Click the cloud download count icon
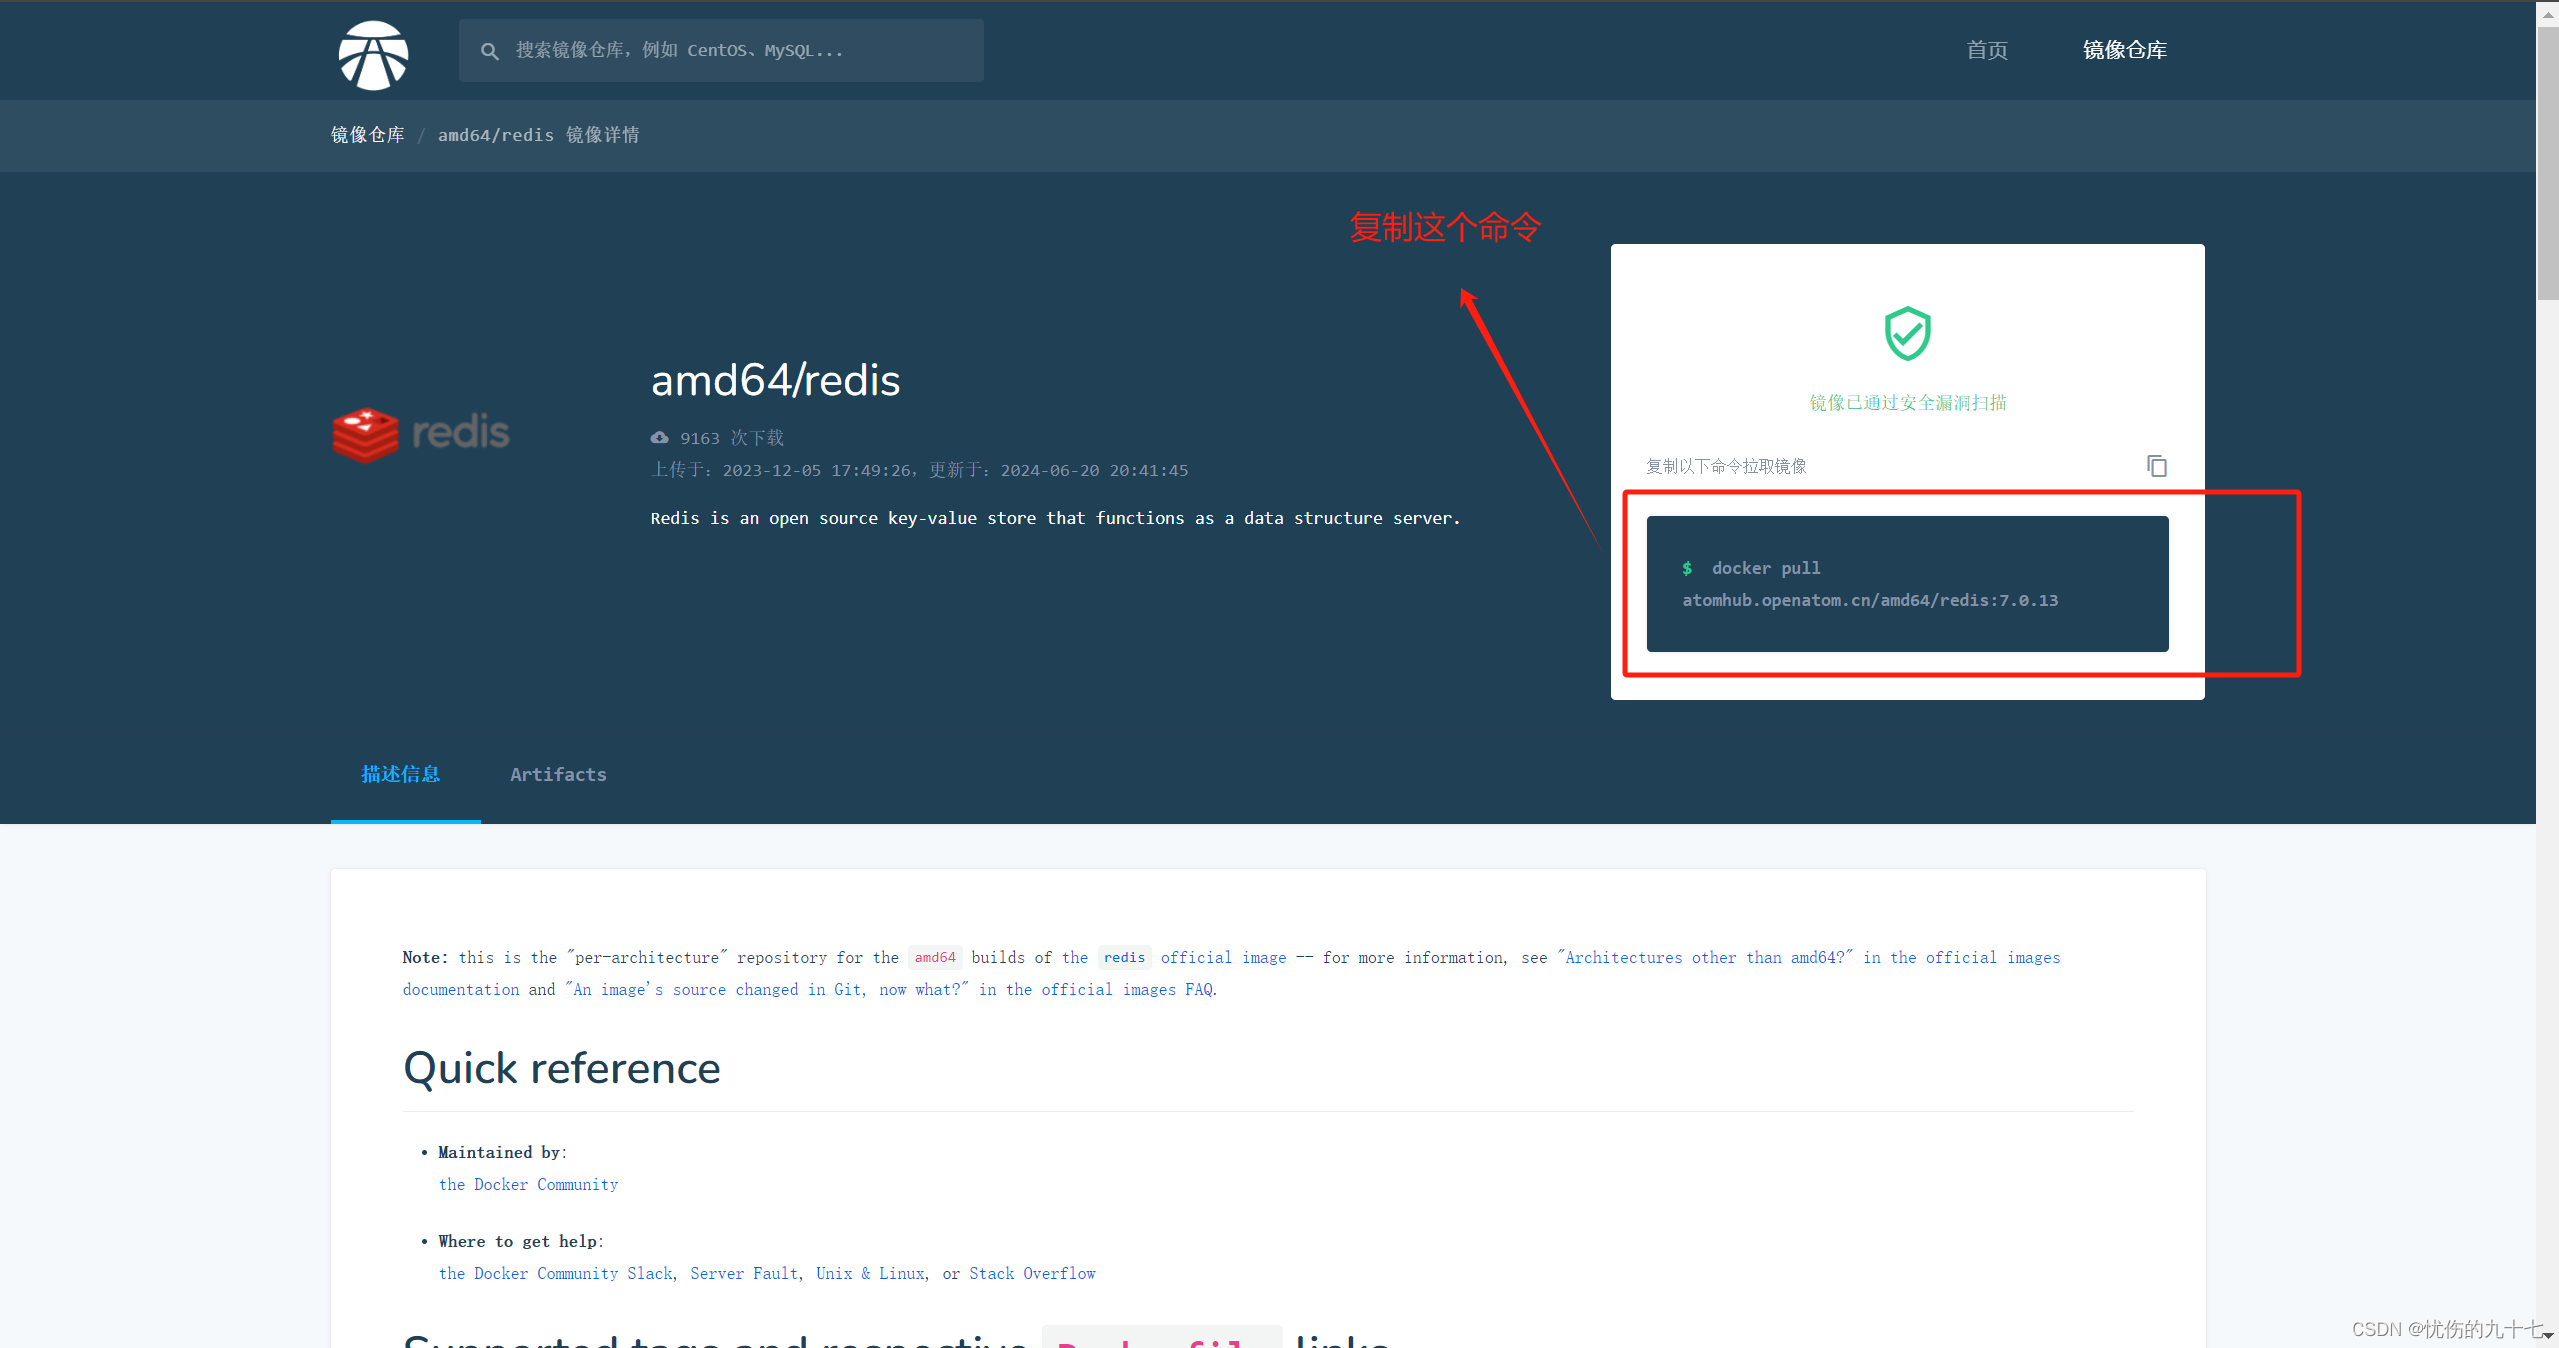2559x1348 pixels. coord(660,438)
